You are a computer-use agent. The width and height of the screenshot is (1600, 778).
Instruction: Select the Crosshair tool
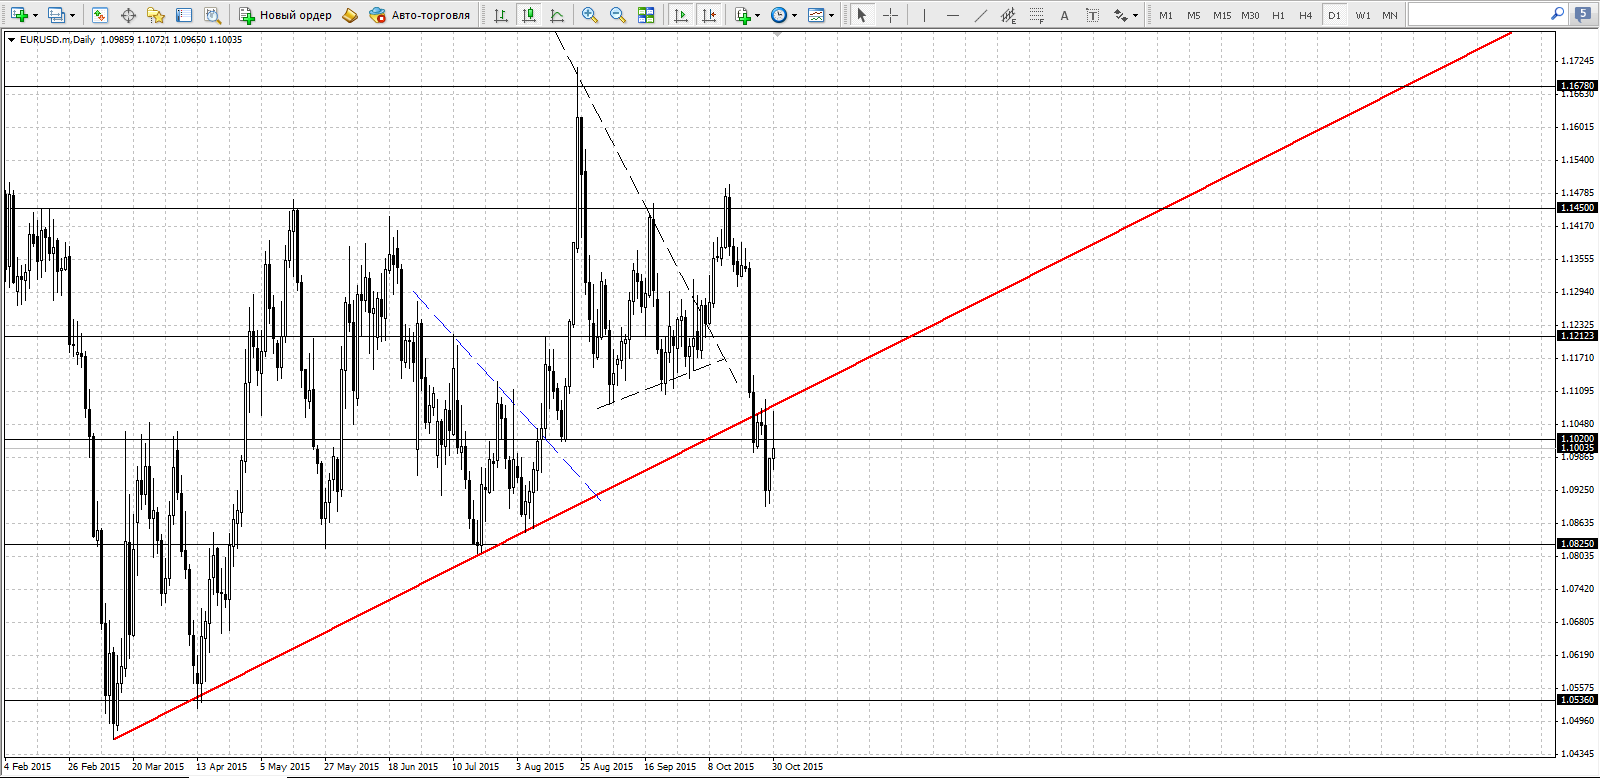890,15
